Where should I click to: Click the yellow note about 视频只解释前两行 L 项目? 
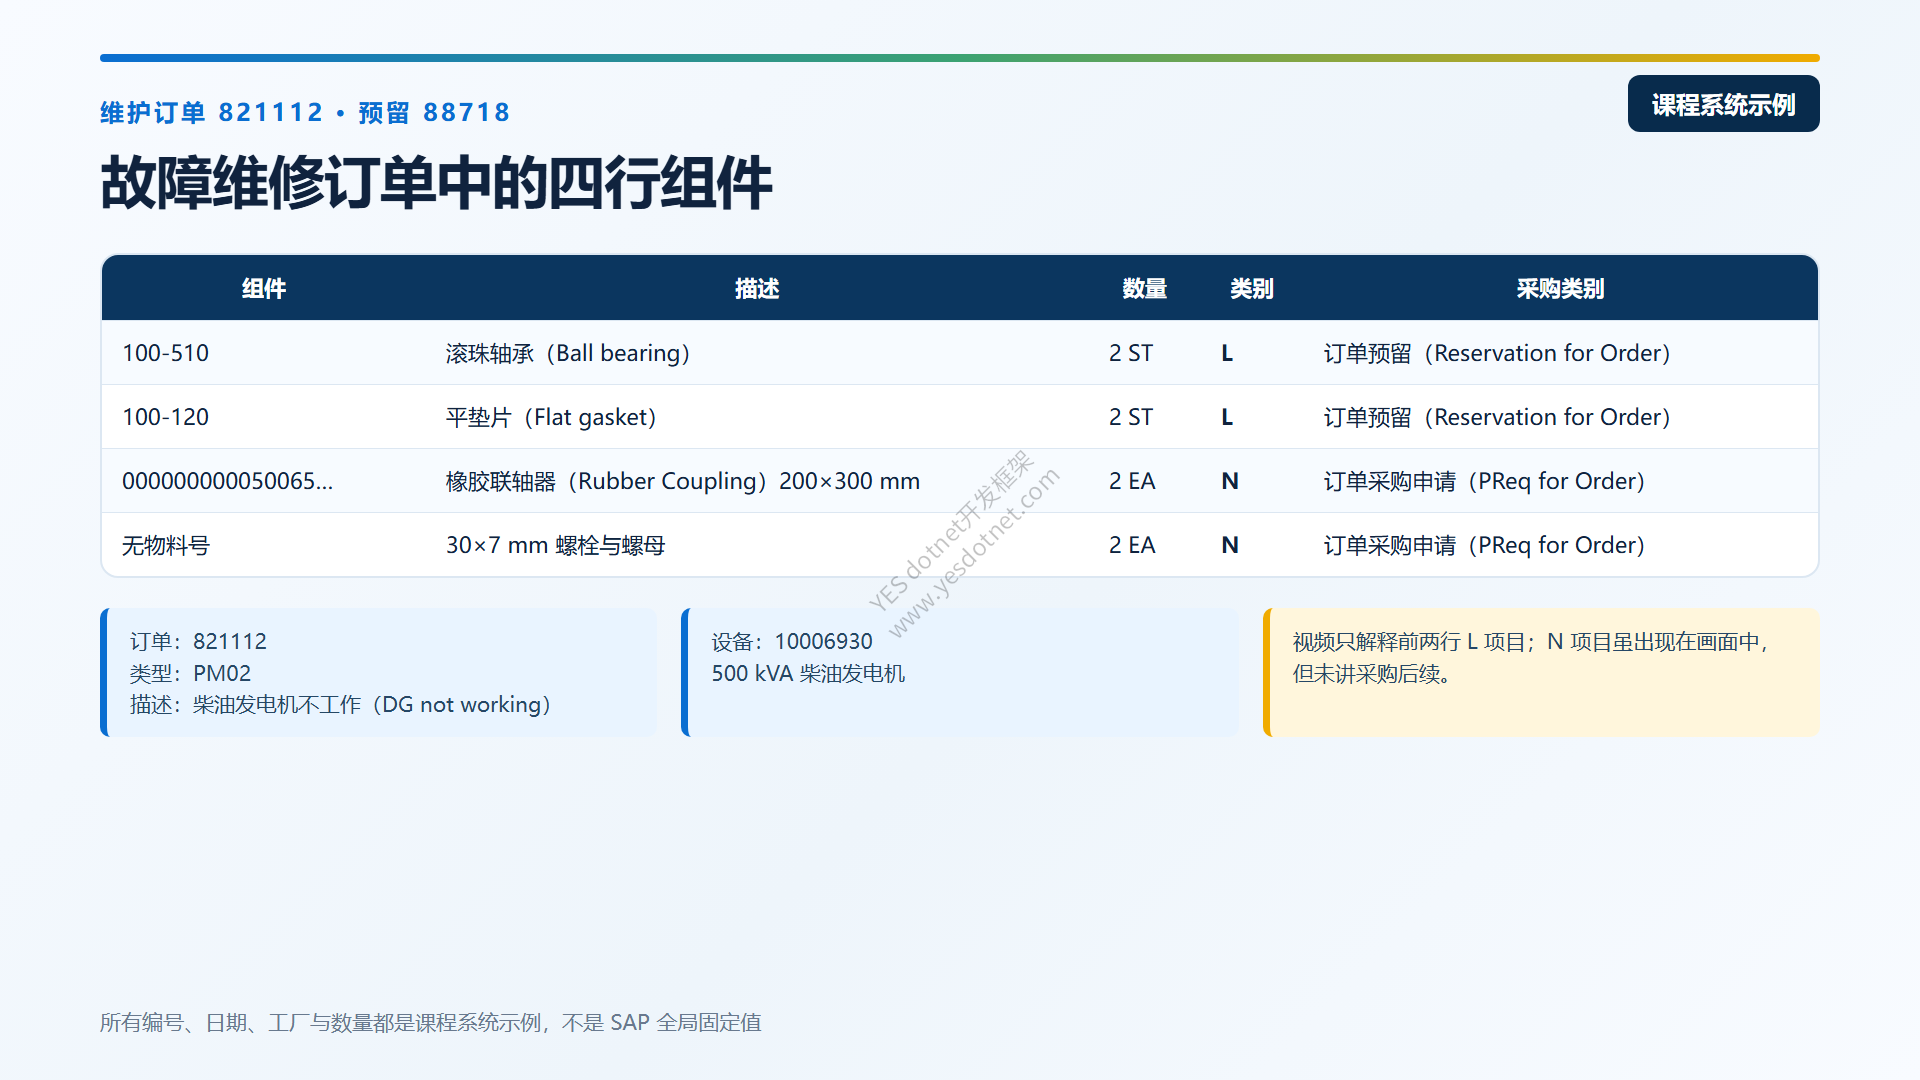1540,672
